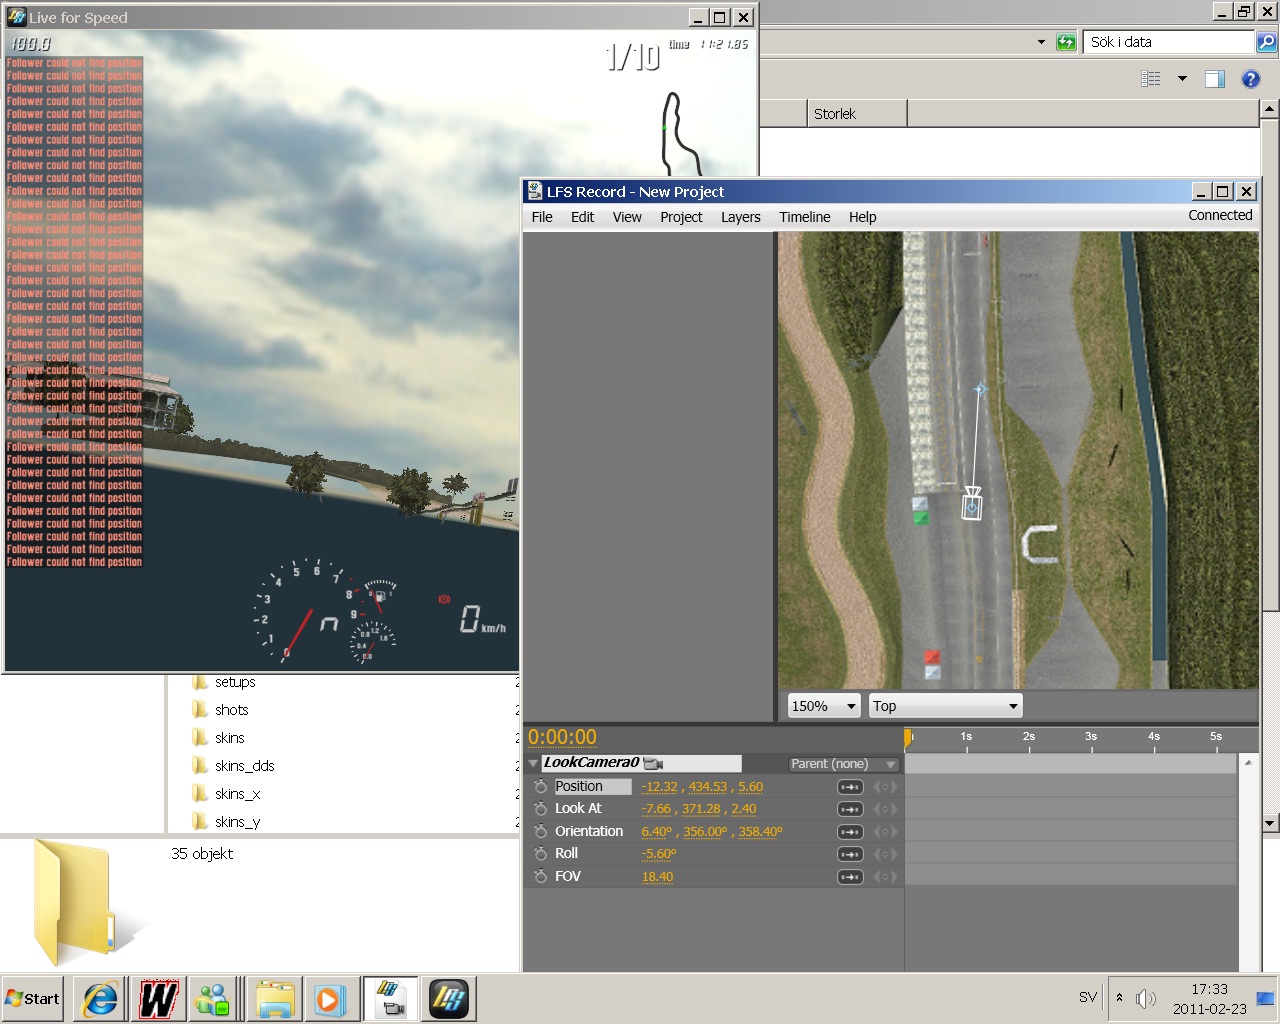Edit the Roll value -5.60°
The width and height of the screenshot is (1280, 1024).
[659, 854]
